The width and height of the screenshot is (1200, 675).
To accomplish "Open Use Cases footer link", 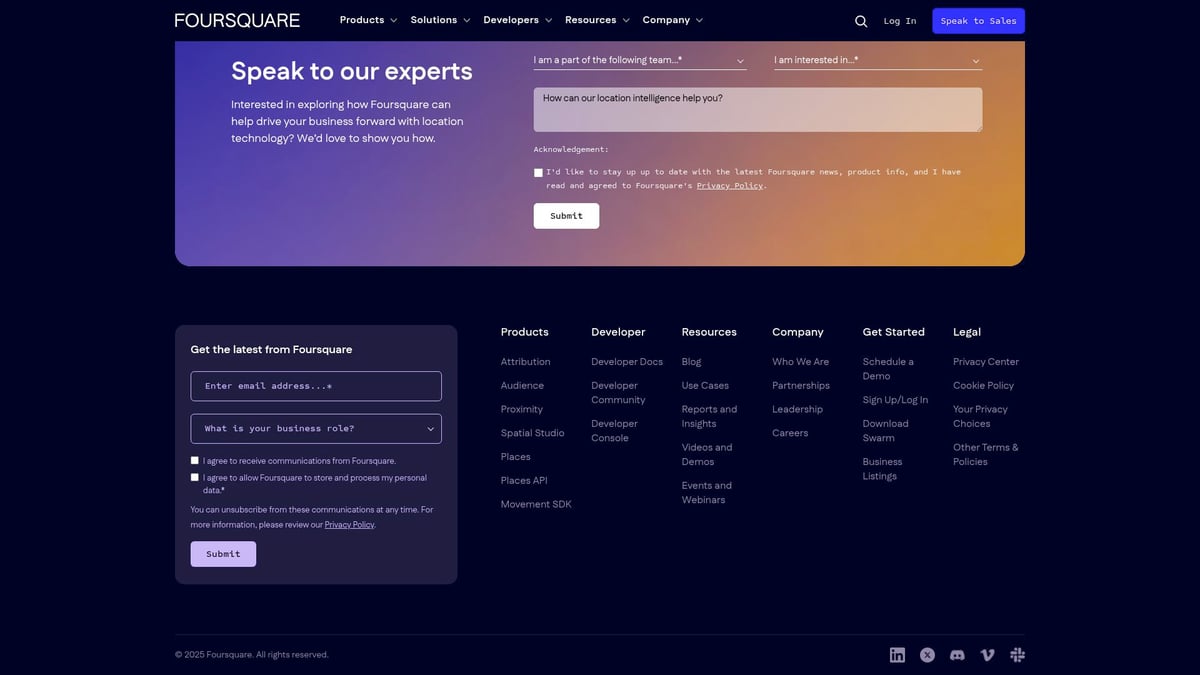I will (x=705, y=386).
